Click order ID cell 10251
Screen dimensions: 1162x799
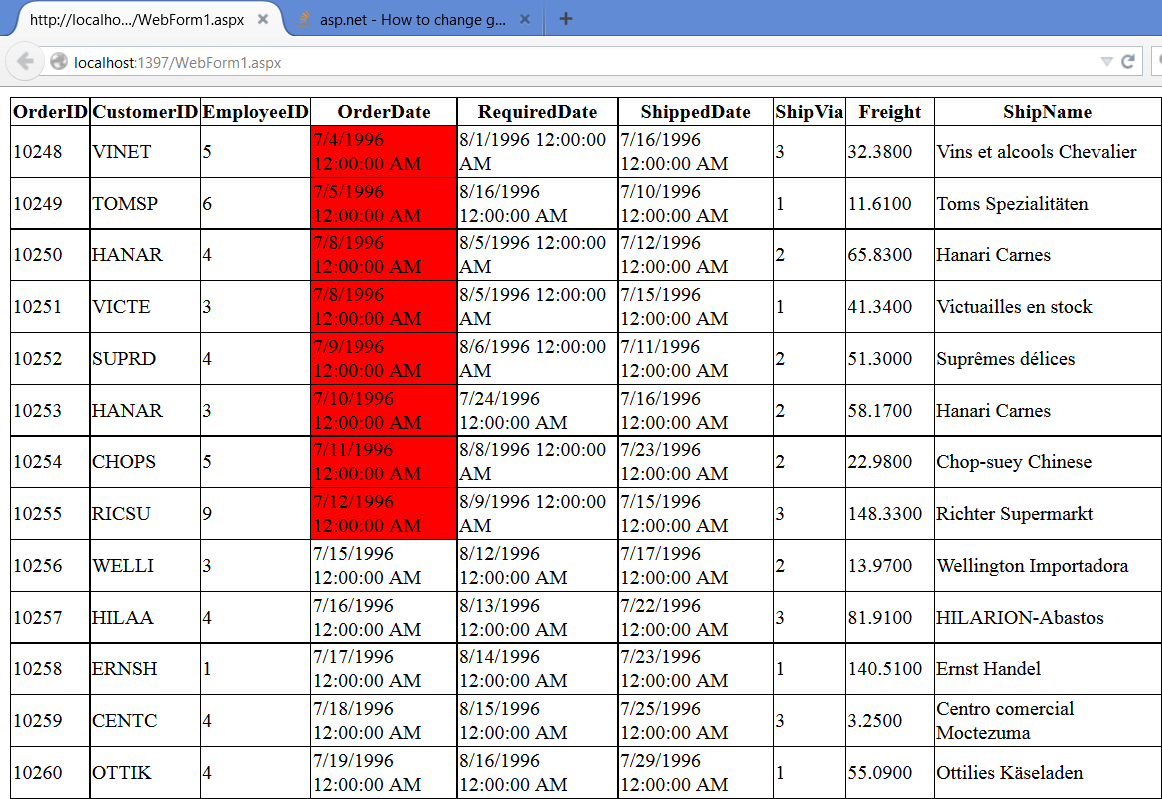[x=50, y=307]
